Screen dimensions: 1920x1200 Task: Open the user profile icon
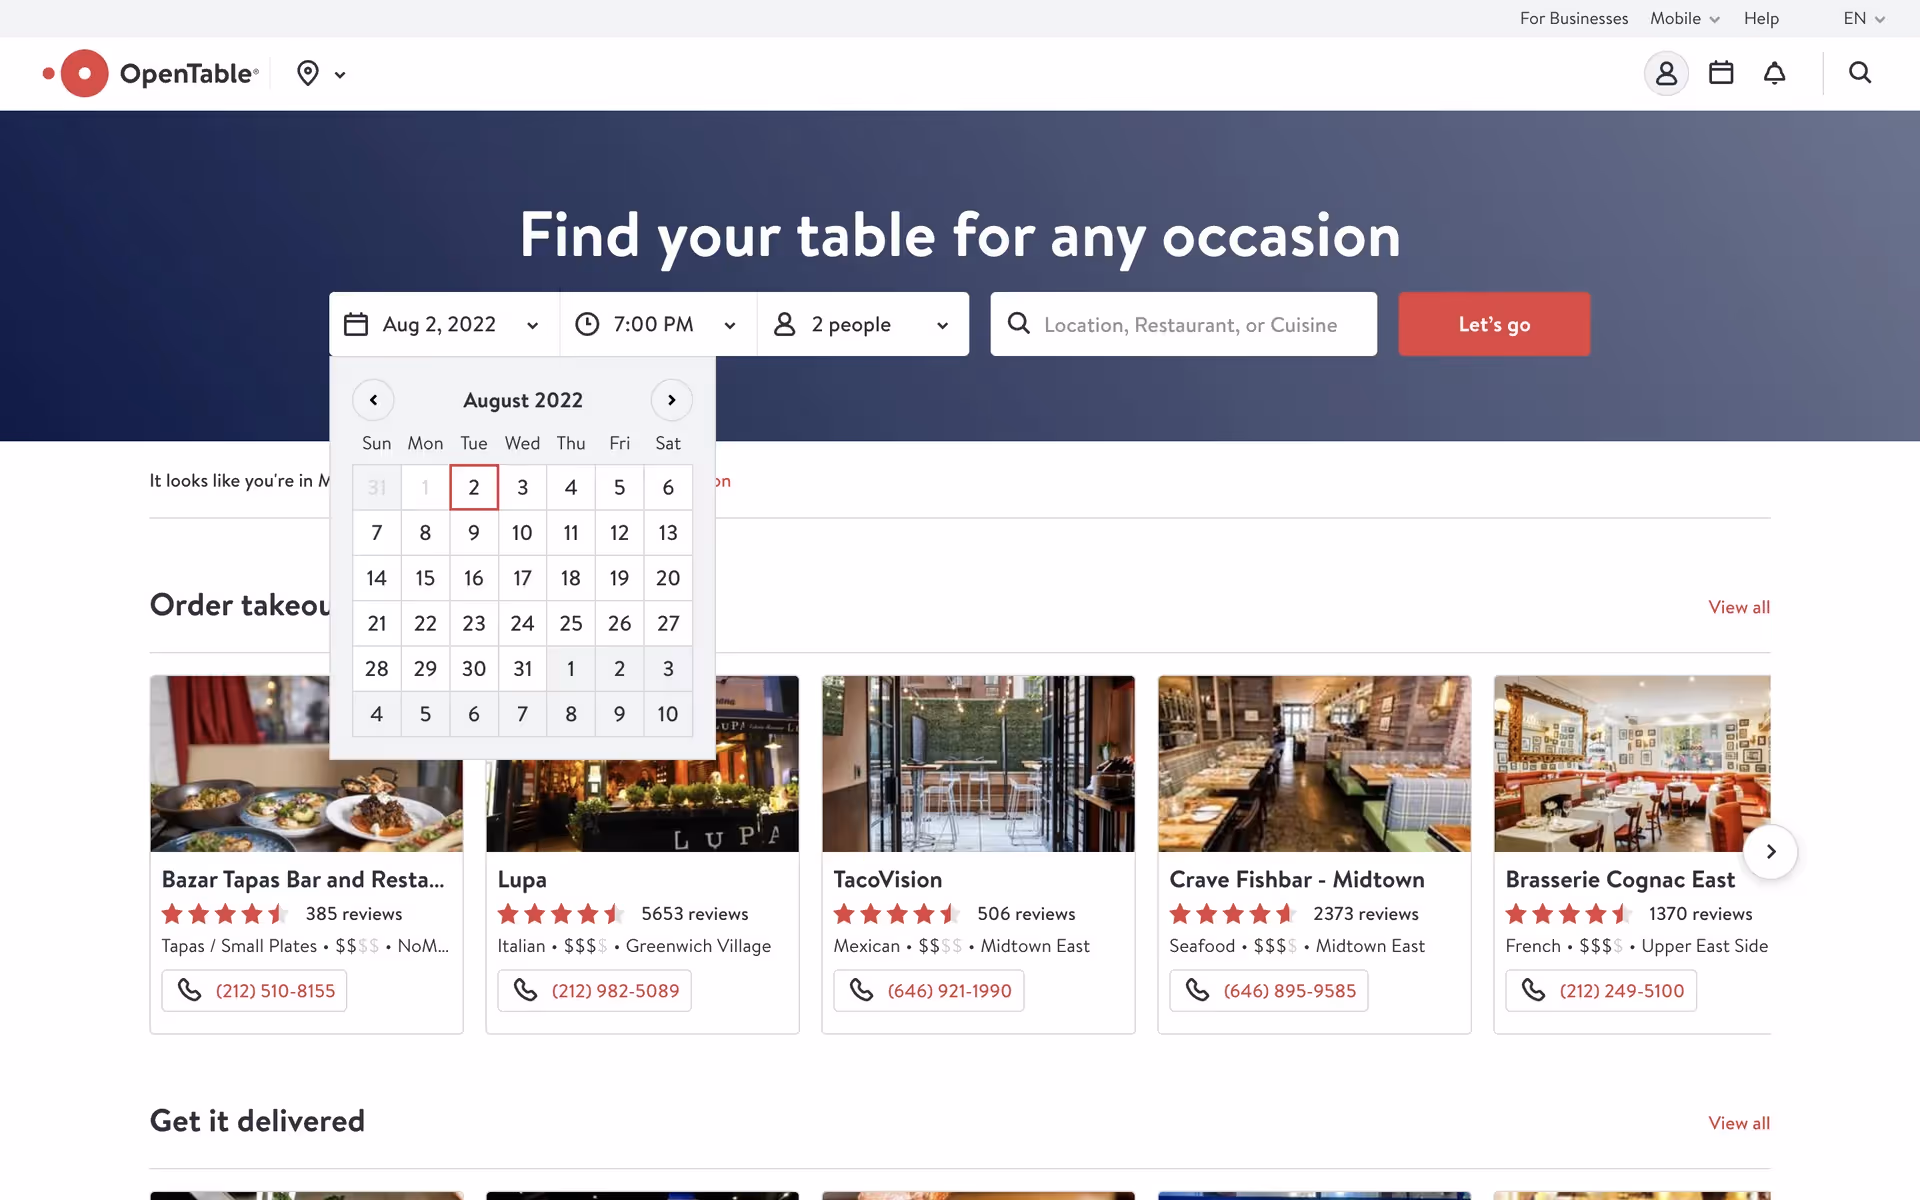1666,73
